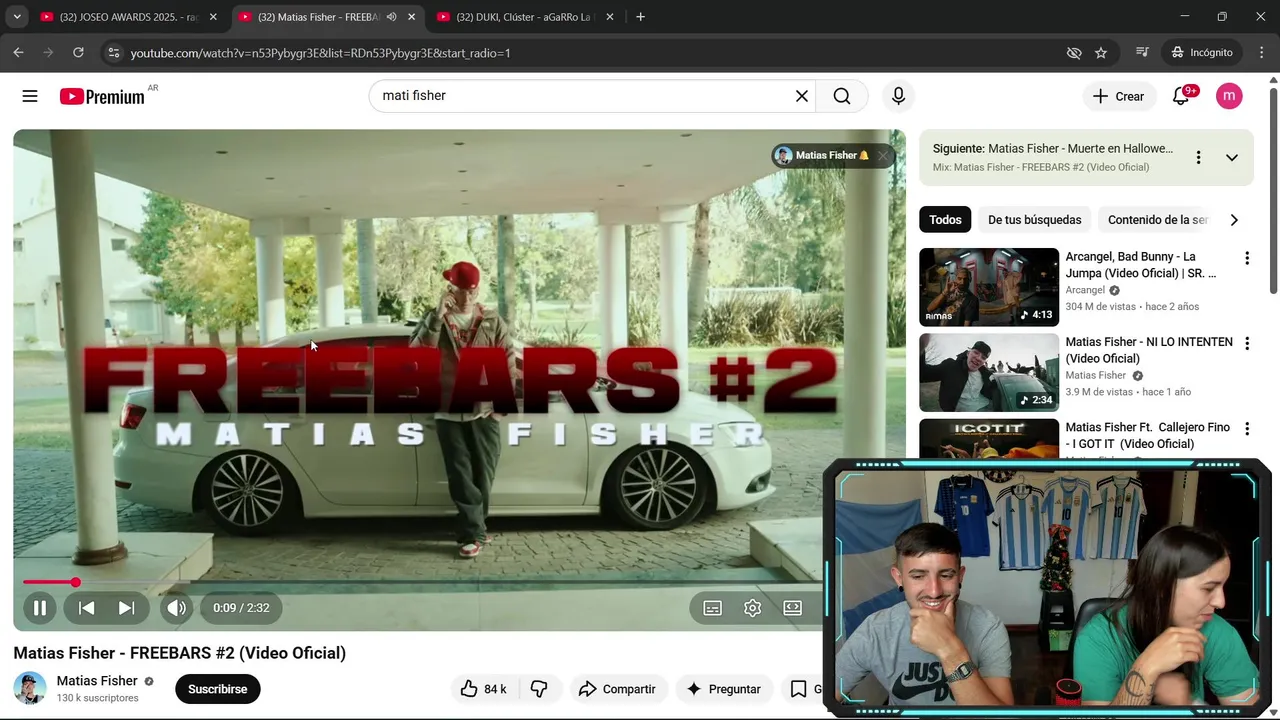
Task: Open the tab search dropdown
Action: point(17,17)
